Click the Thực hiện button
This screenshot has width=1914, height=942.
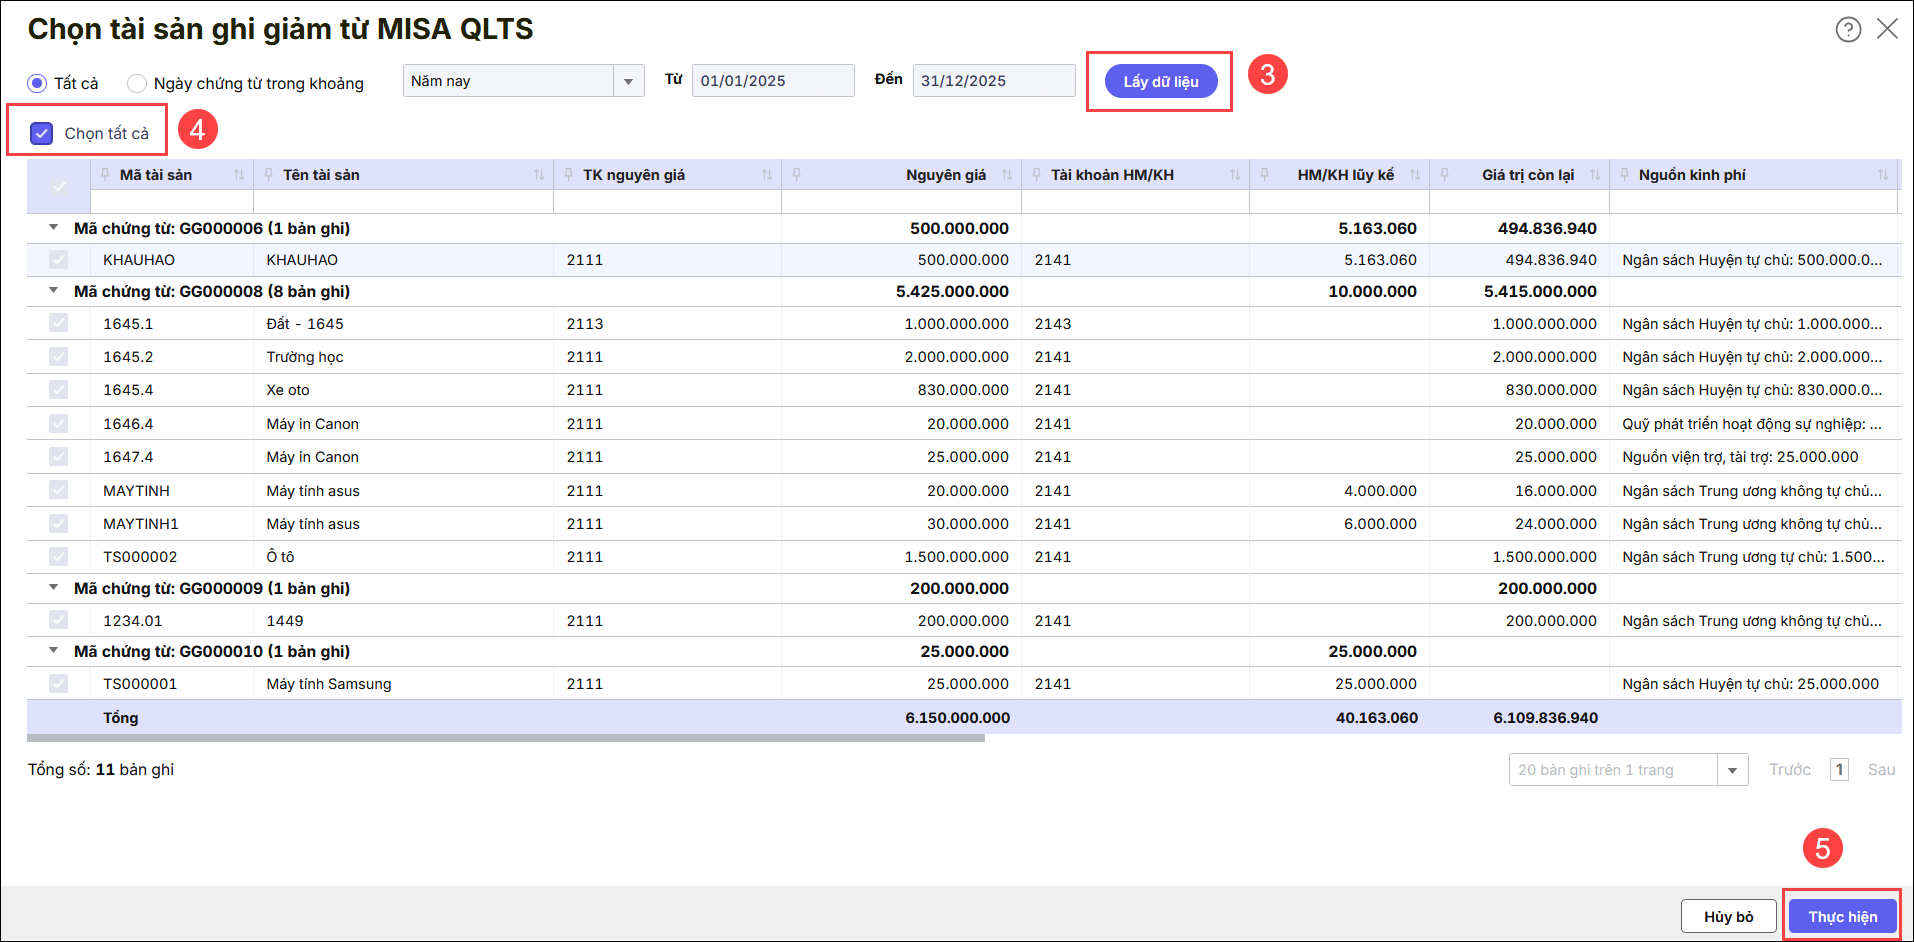pyautogui.click(x=1842, y=916)
